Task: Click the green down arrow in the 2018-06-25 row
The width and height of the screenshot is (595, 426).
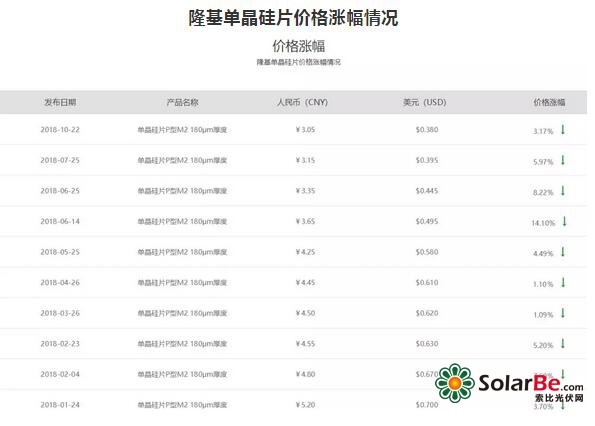Action: tap(563, 190)
